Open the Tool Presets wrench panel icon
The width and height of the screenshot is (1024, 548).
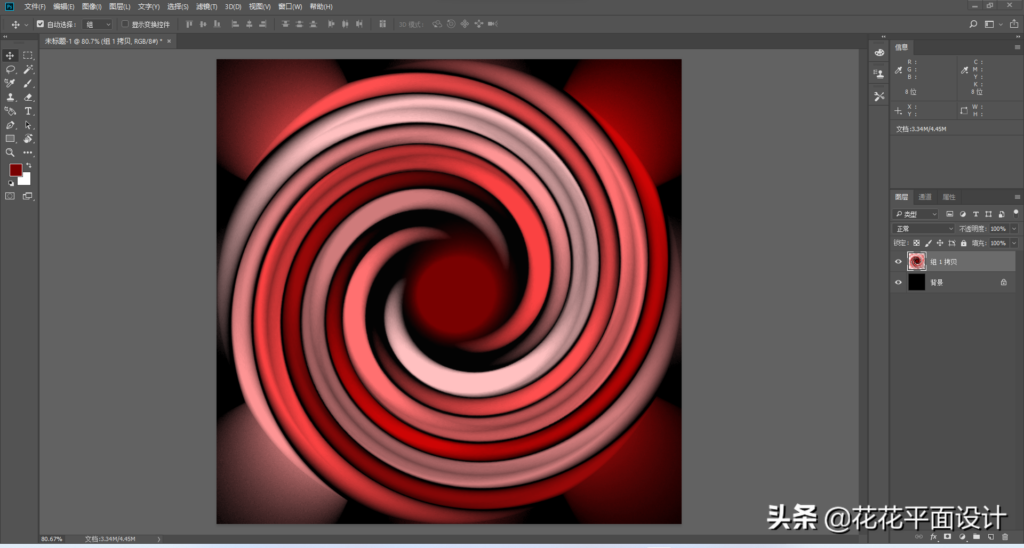coord(879,96)
